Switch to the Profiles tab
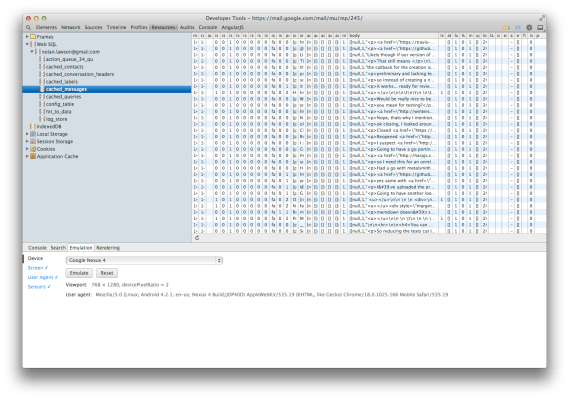569x399 pixels. click(x=139, y=27)
